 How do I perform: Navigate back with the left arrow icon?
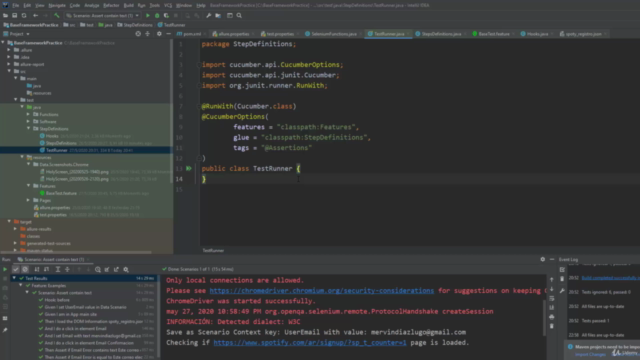36,16
